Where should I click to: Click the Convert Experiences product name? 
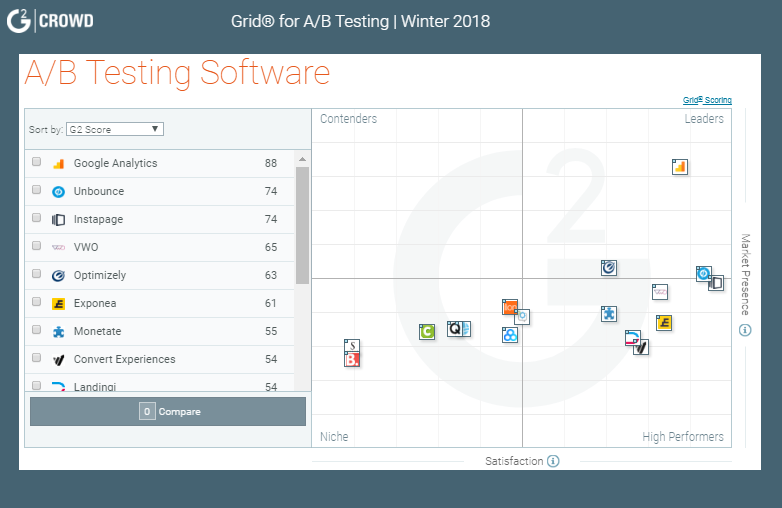[125, 359]
